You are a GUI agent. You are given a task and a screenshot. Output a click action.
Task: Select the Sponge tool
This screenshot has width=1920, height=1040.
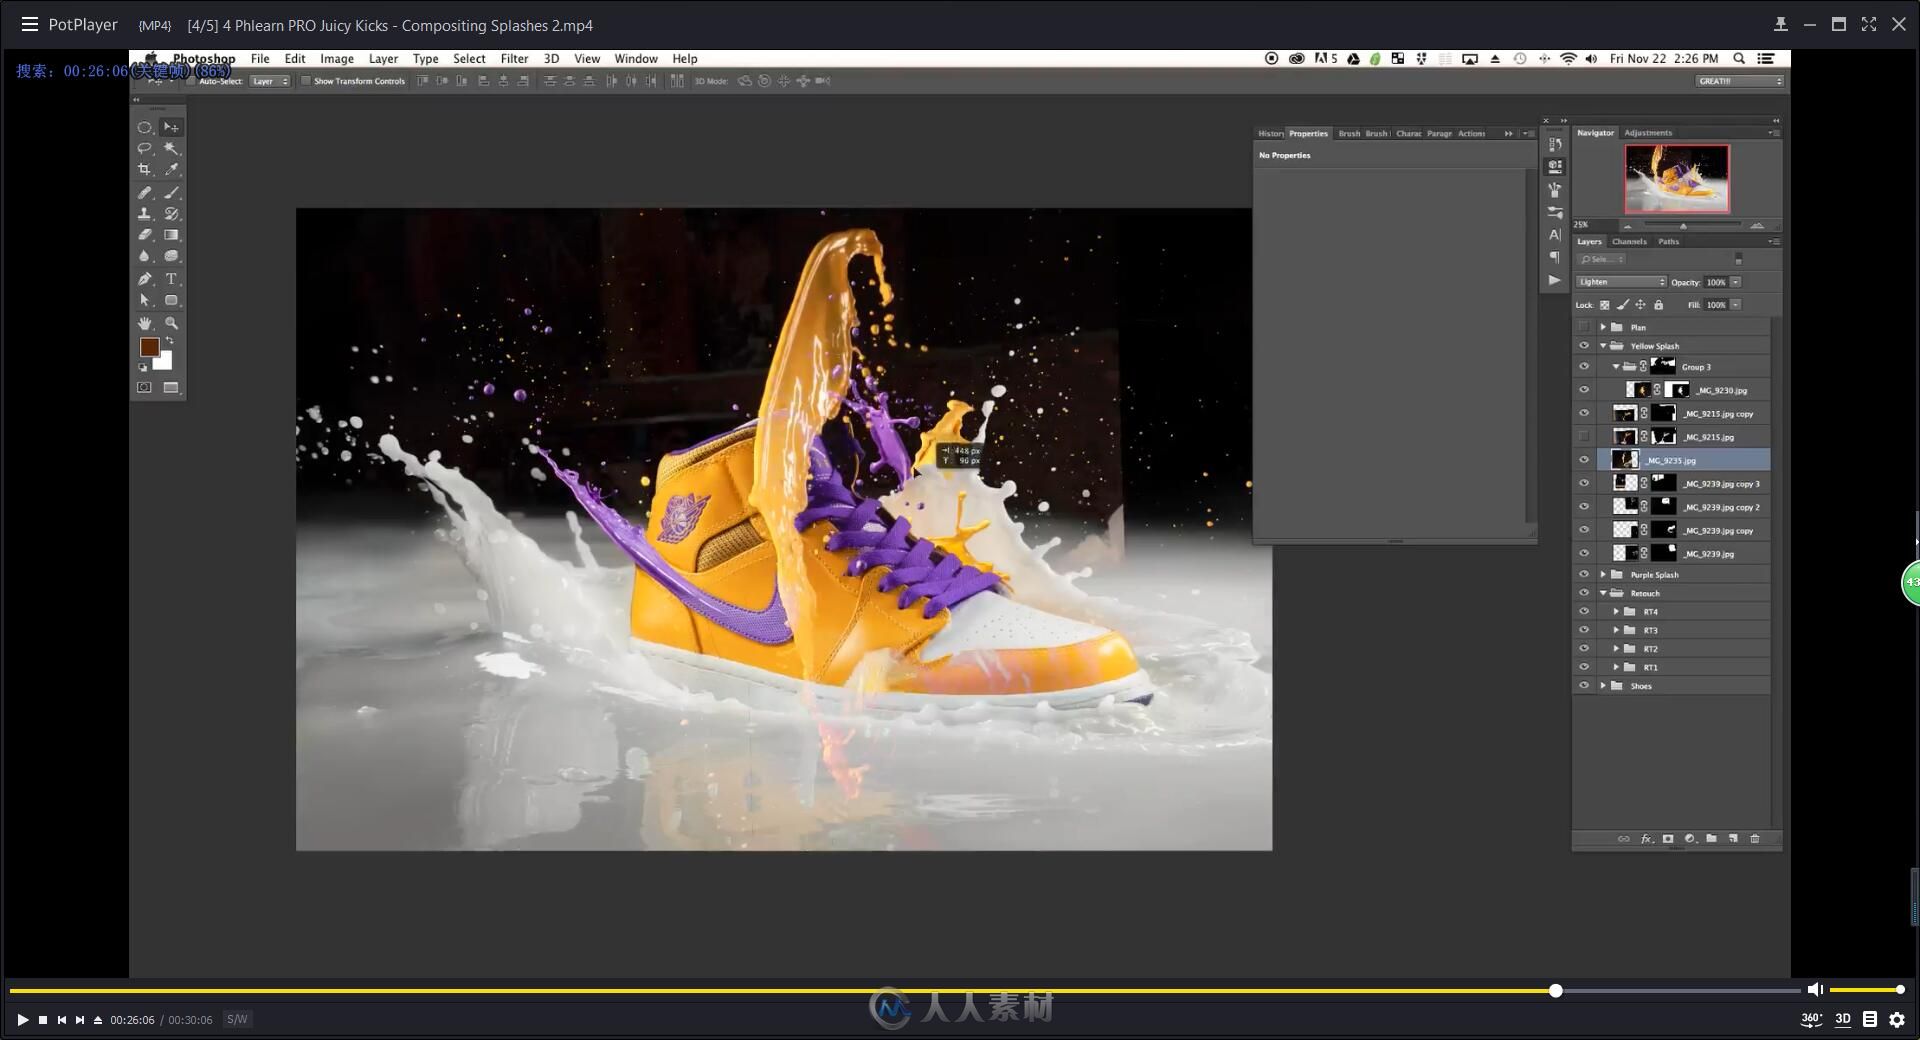tap(172, 257)
